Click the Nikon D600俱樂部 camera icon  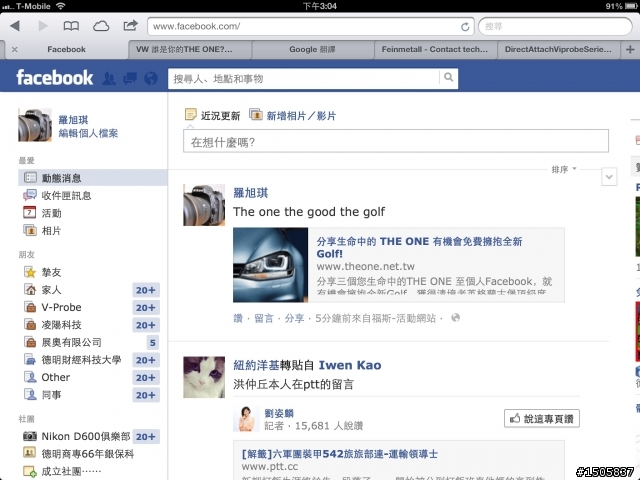click(30, 436)
